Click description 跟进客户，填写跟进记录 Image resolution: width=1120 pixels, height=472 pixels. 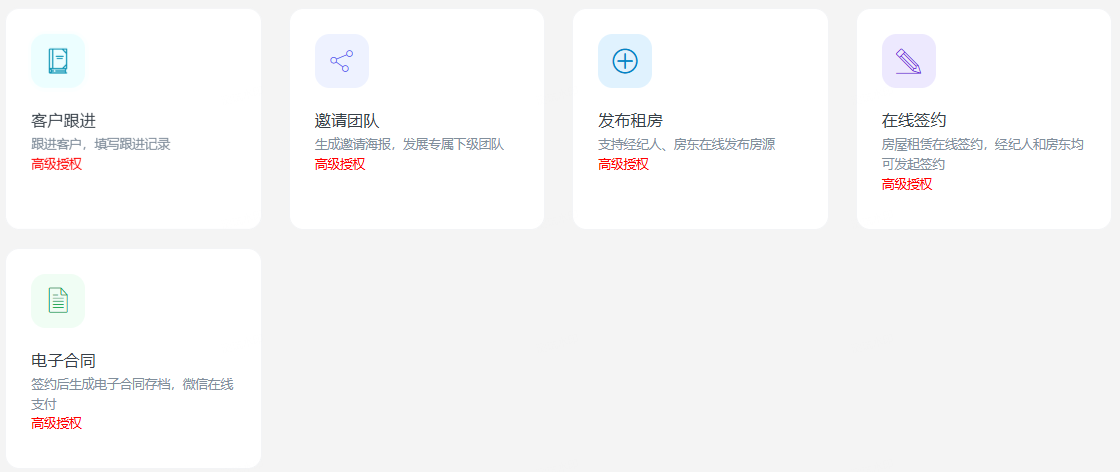(101, 144)
